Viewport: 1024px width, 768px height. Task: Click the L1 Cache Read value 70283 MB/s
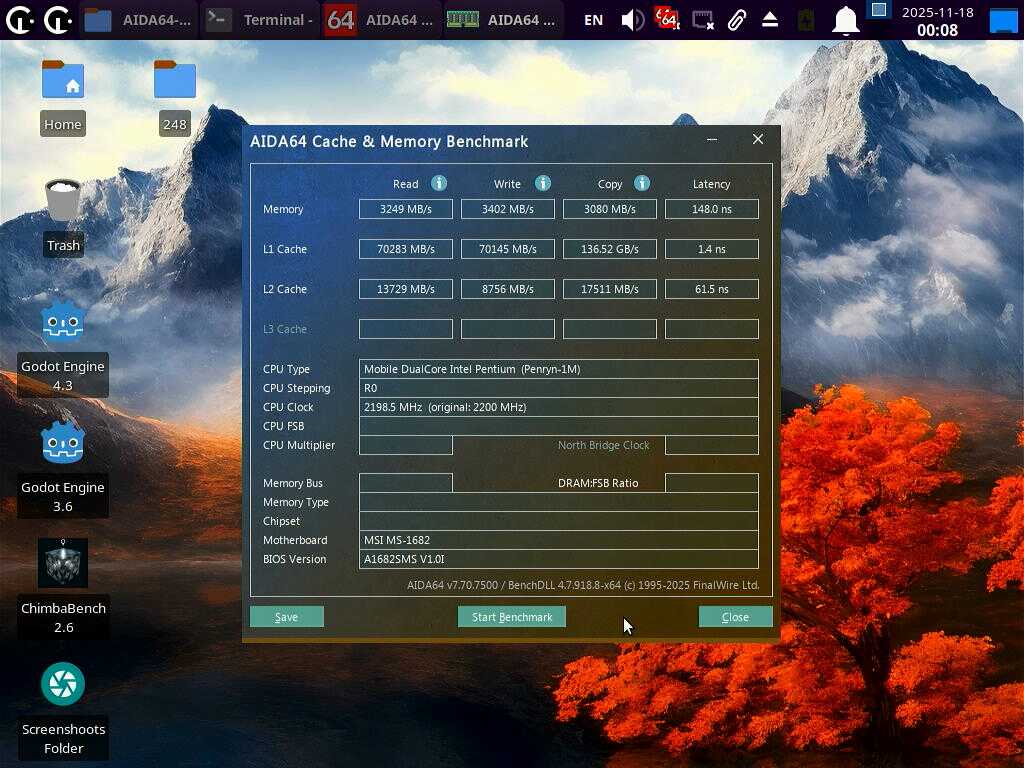tap(406, 249)
